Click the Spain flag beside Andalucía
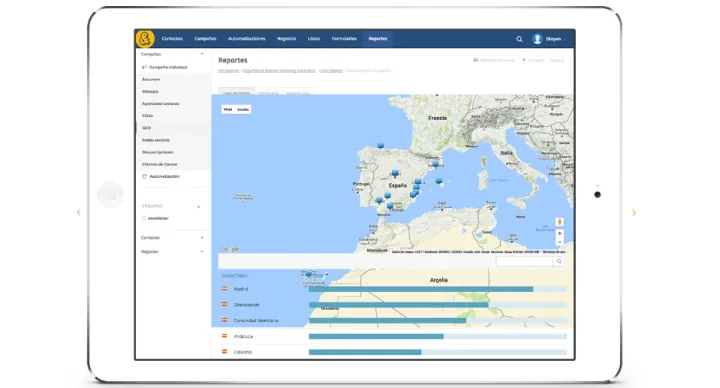This screenshot has height=388, width=720. 225,336
